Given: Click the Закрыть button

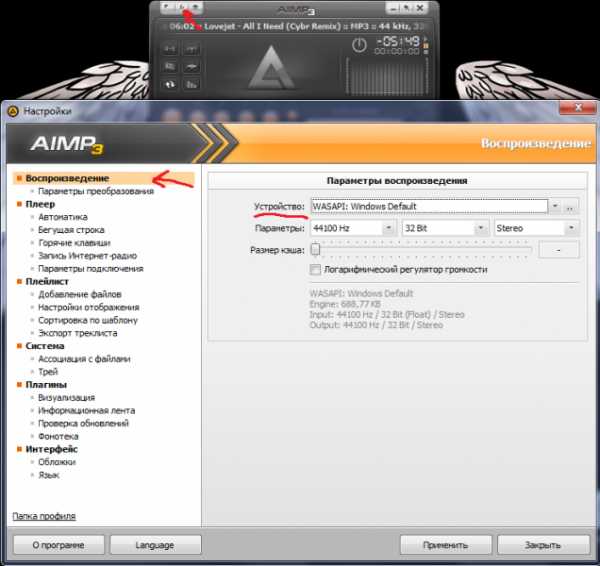Looking at the screenshot, I should click(x=543, y=545).
